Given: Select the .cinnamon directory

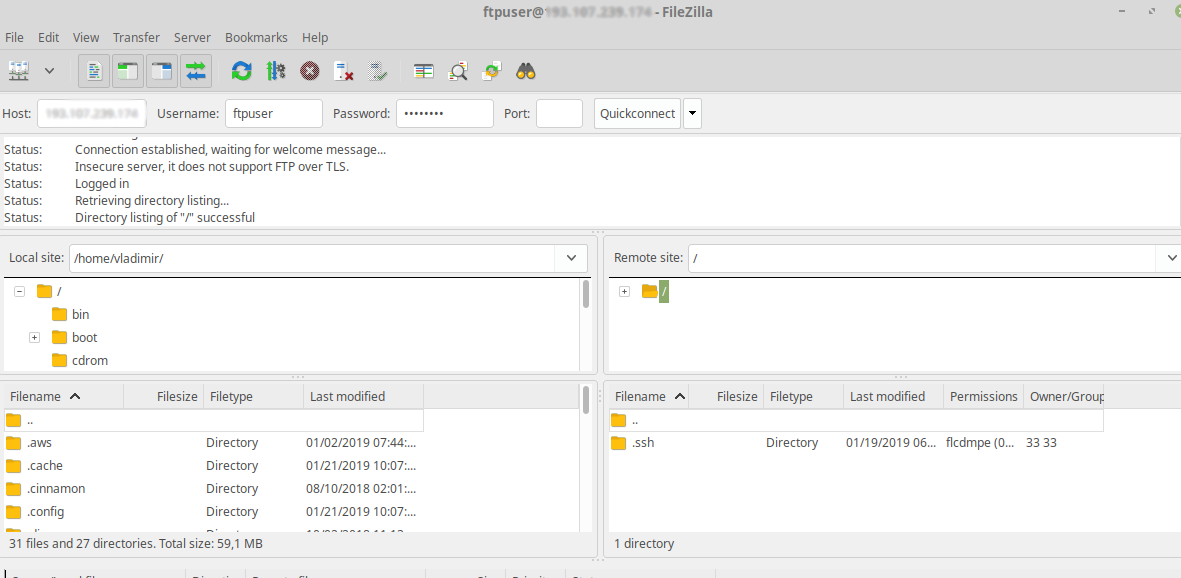Looking at the screenshot, I should pos(214,489).
